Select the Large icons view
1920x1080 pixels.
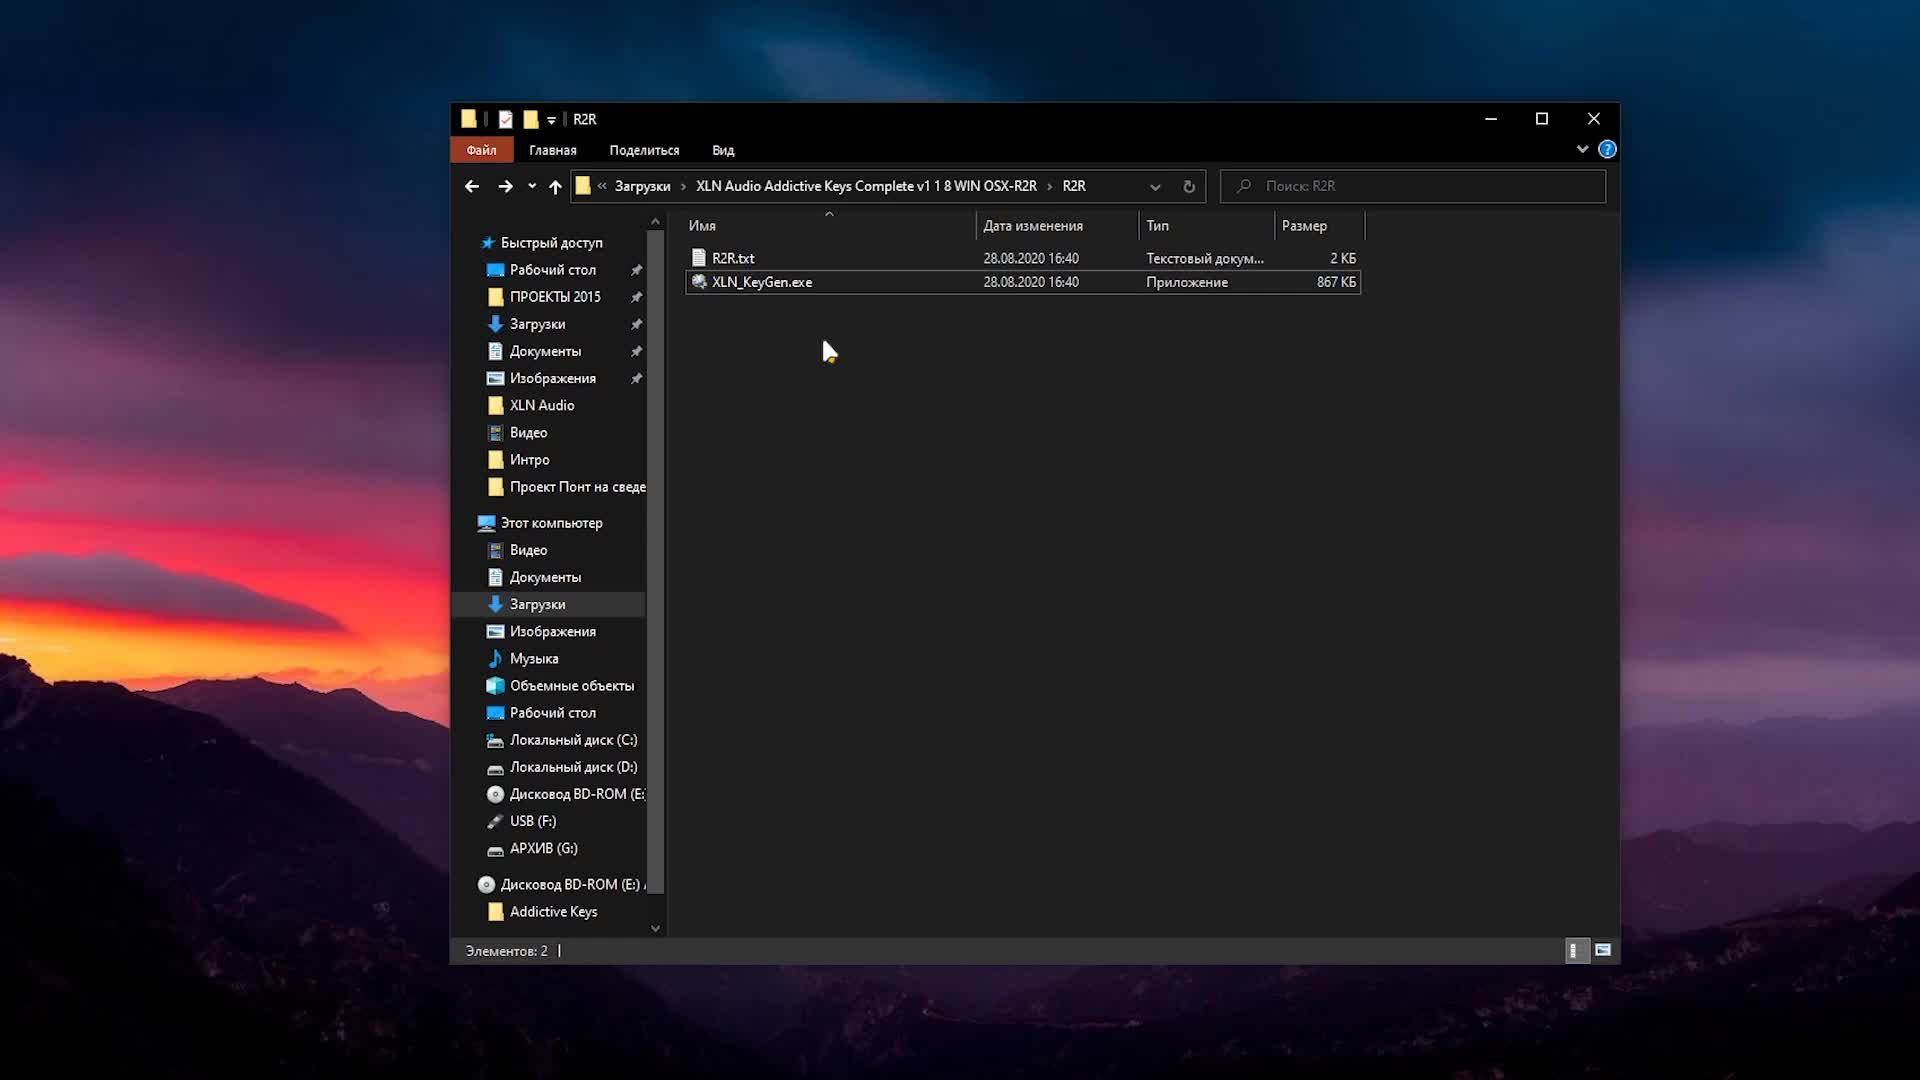pyautogui.click(x=1602, y=951)
